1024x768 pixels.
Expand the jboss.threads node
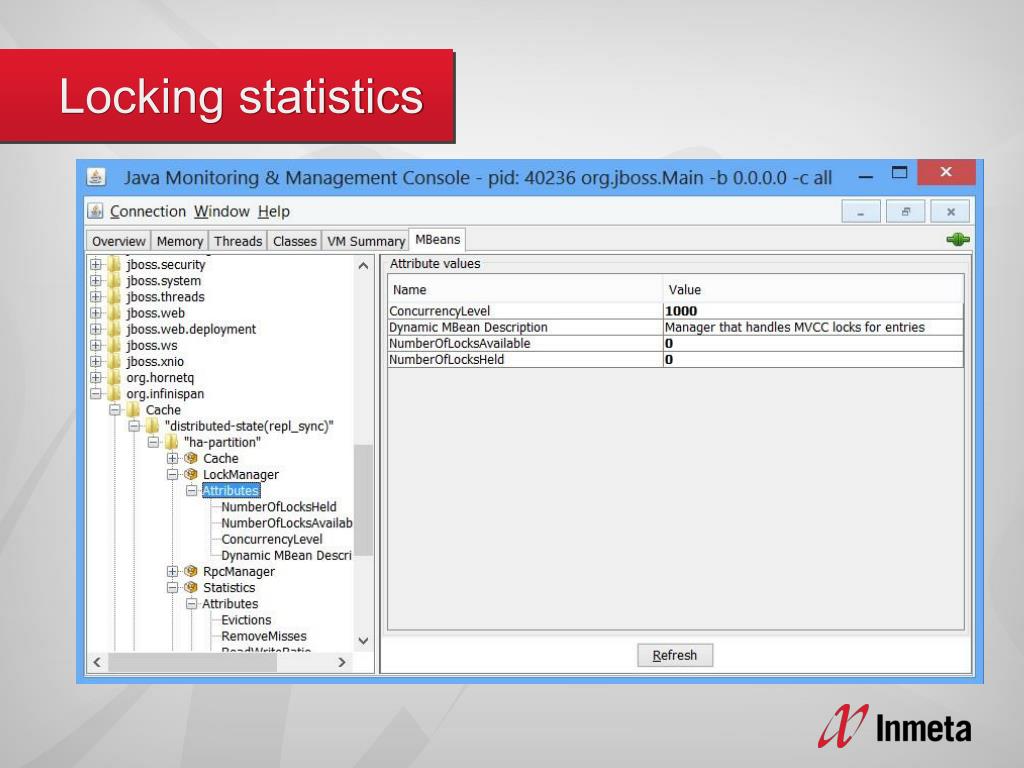point(96,297)
